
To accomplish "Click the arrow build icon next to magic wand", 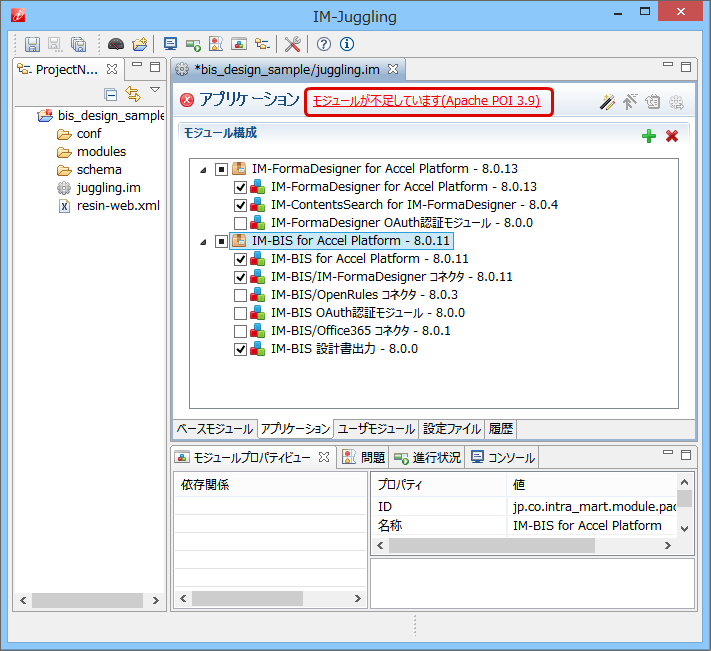I will [x=630, y=102].
